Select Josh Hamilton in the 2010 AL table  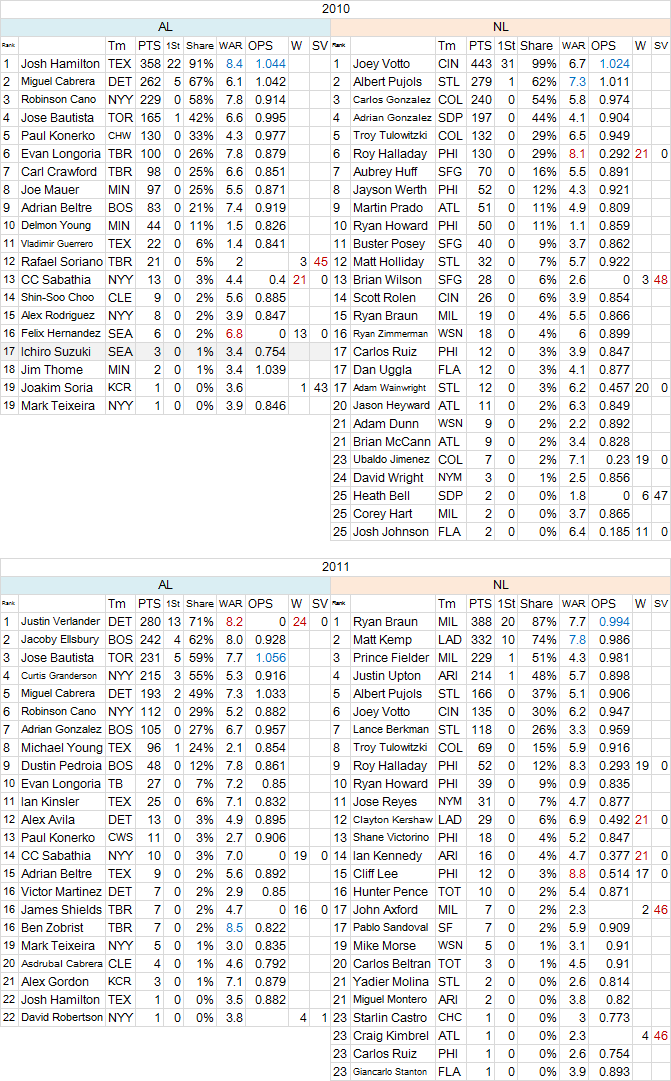(61, 63)
